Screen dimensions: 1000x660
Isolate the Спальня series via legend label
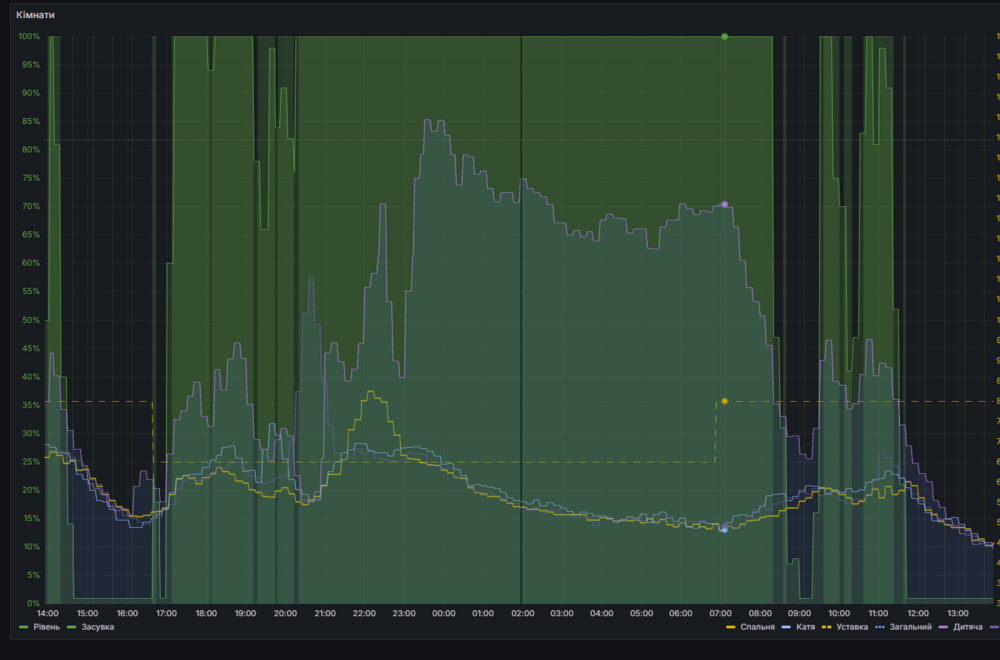tap(756, 627)
